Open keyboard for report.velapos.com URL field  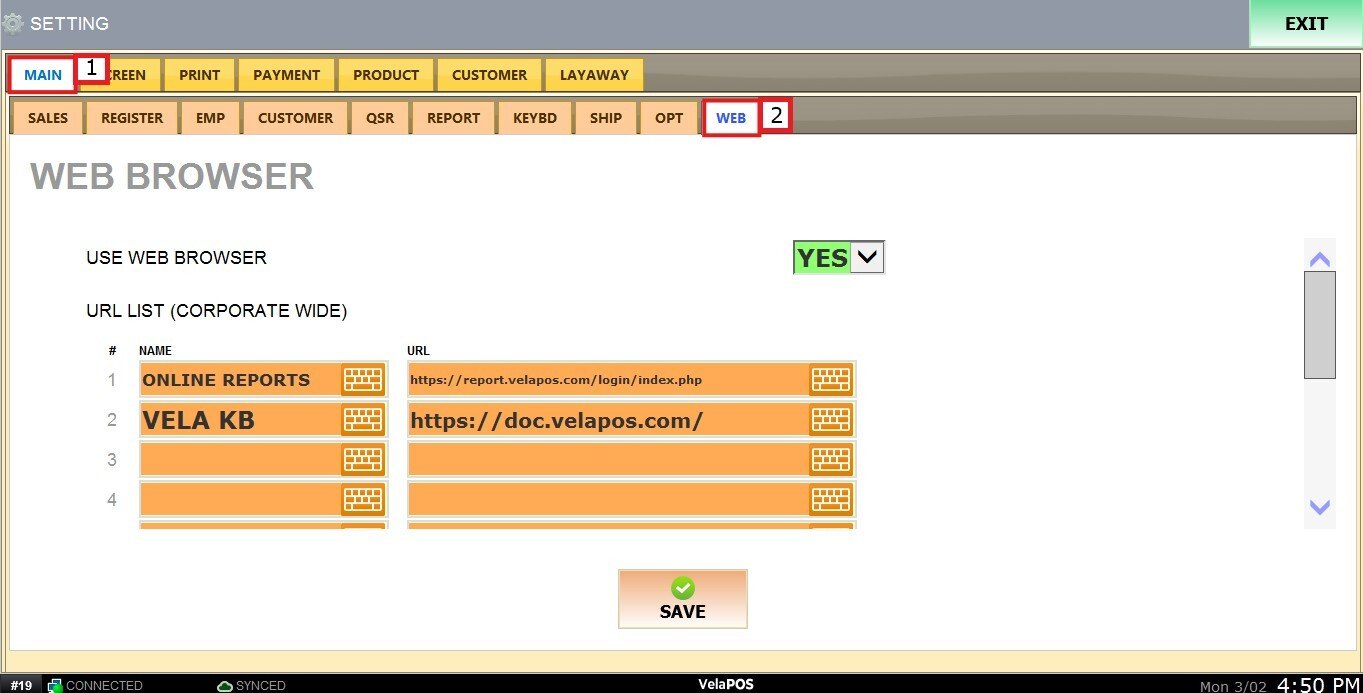(831, 380)
